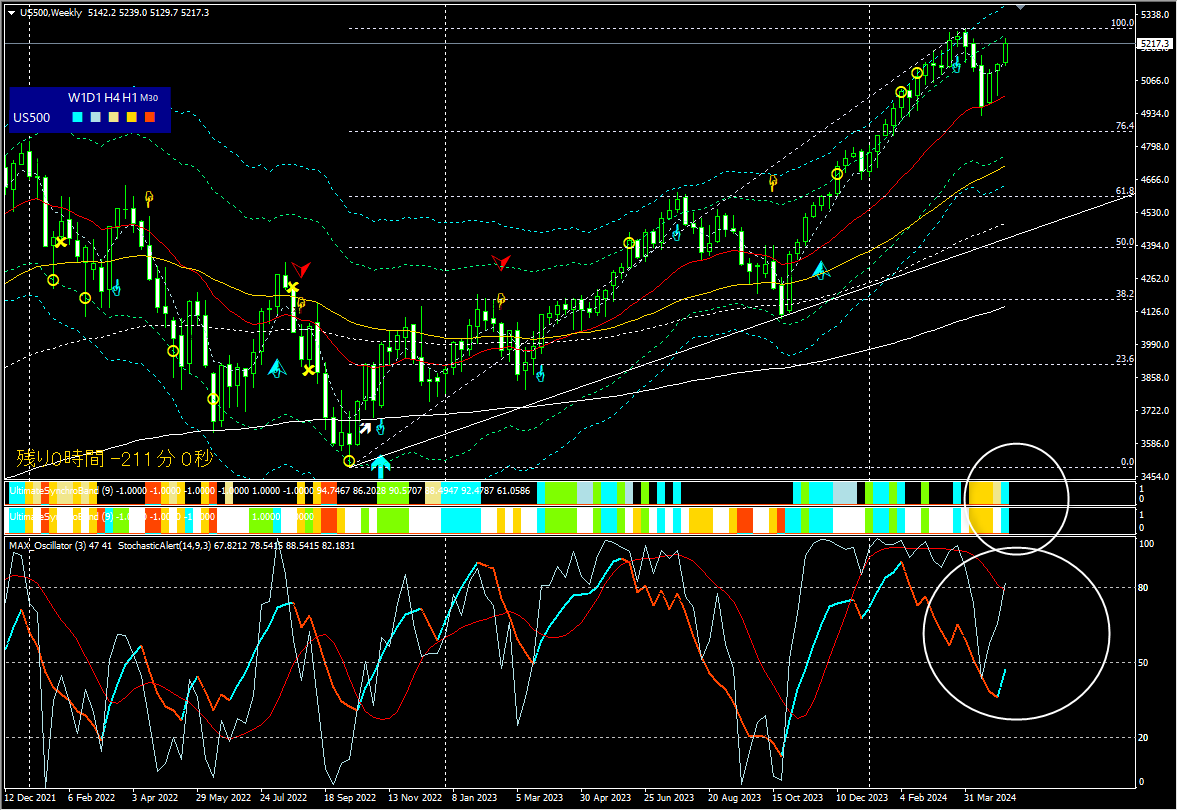The image size is (1178, 811).
Task: Click the large cyan up arrow at chart bottom
Action: [x=380, y=467]
